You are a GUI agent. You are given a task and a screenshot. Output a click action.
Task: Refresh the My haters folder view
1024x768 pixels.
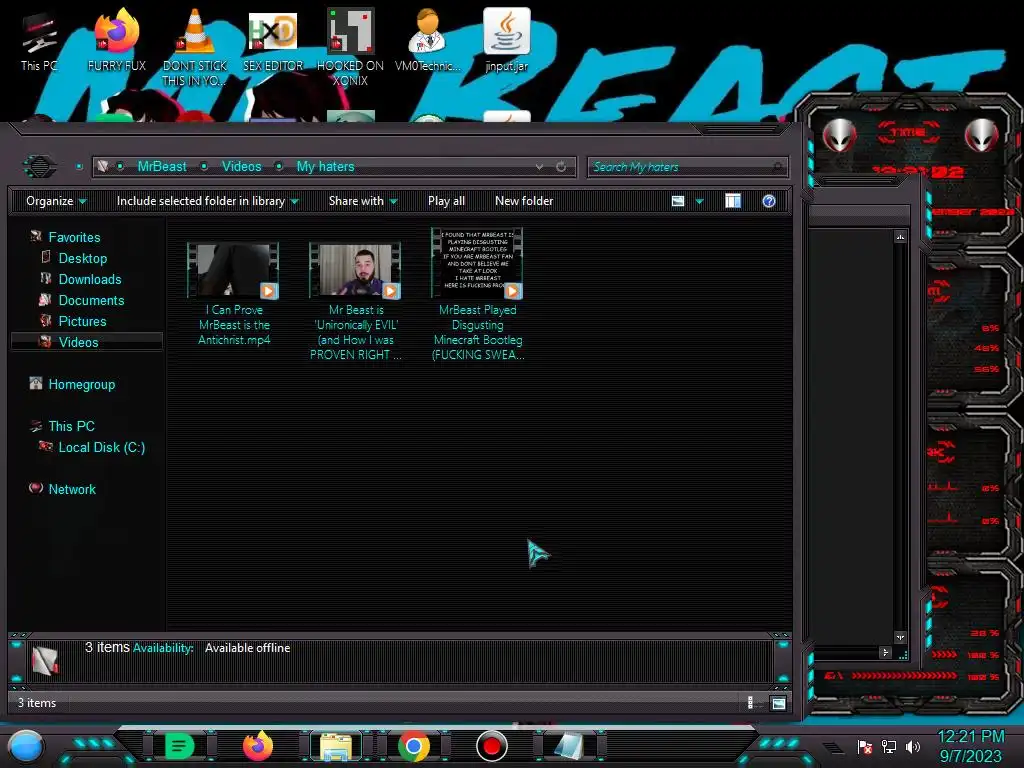561,167
